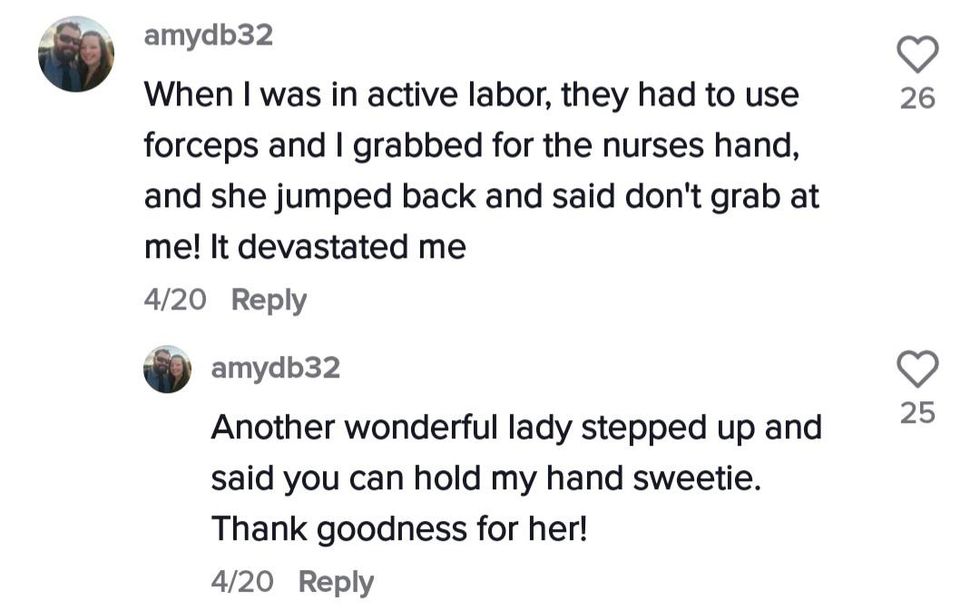Click the sentence 'It devastated me'

click(x=337, y=247)
